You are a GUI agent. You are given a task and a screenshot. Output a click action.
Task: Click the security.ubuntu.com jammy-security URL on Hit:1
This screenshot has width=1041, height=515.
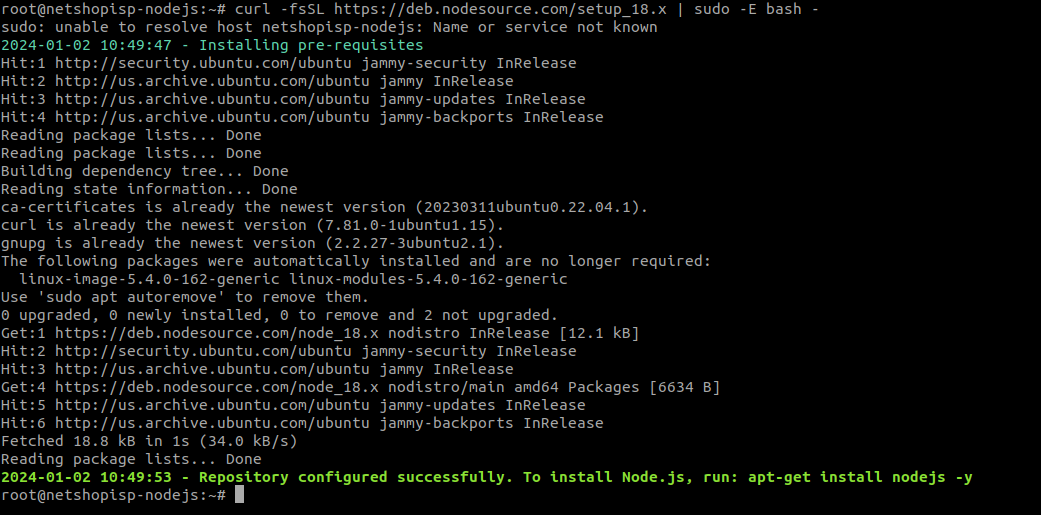pyautogui.click(x=270, y=63)
